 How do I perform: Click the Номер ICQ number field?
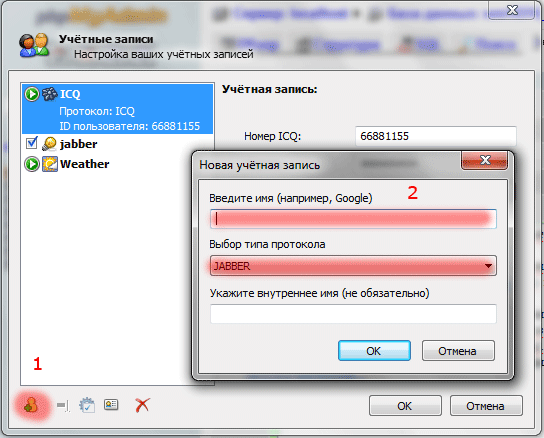pos(436,136)
